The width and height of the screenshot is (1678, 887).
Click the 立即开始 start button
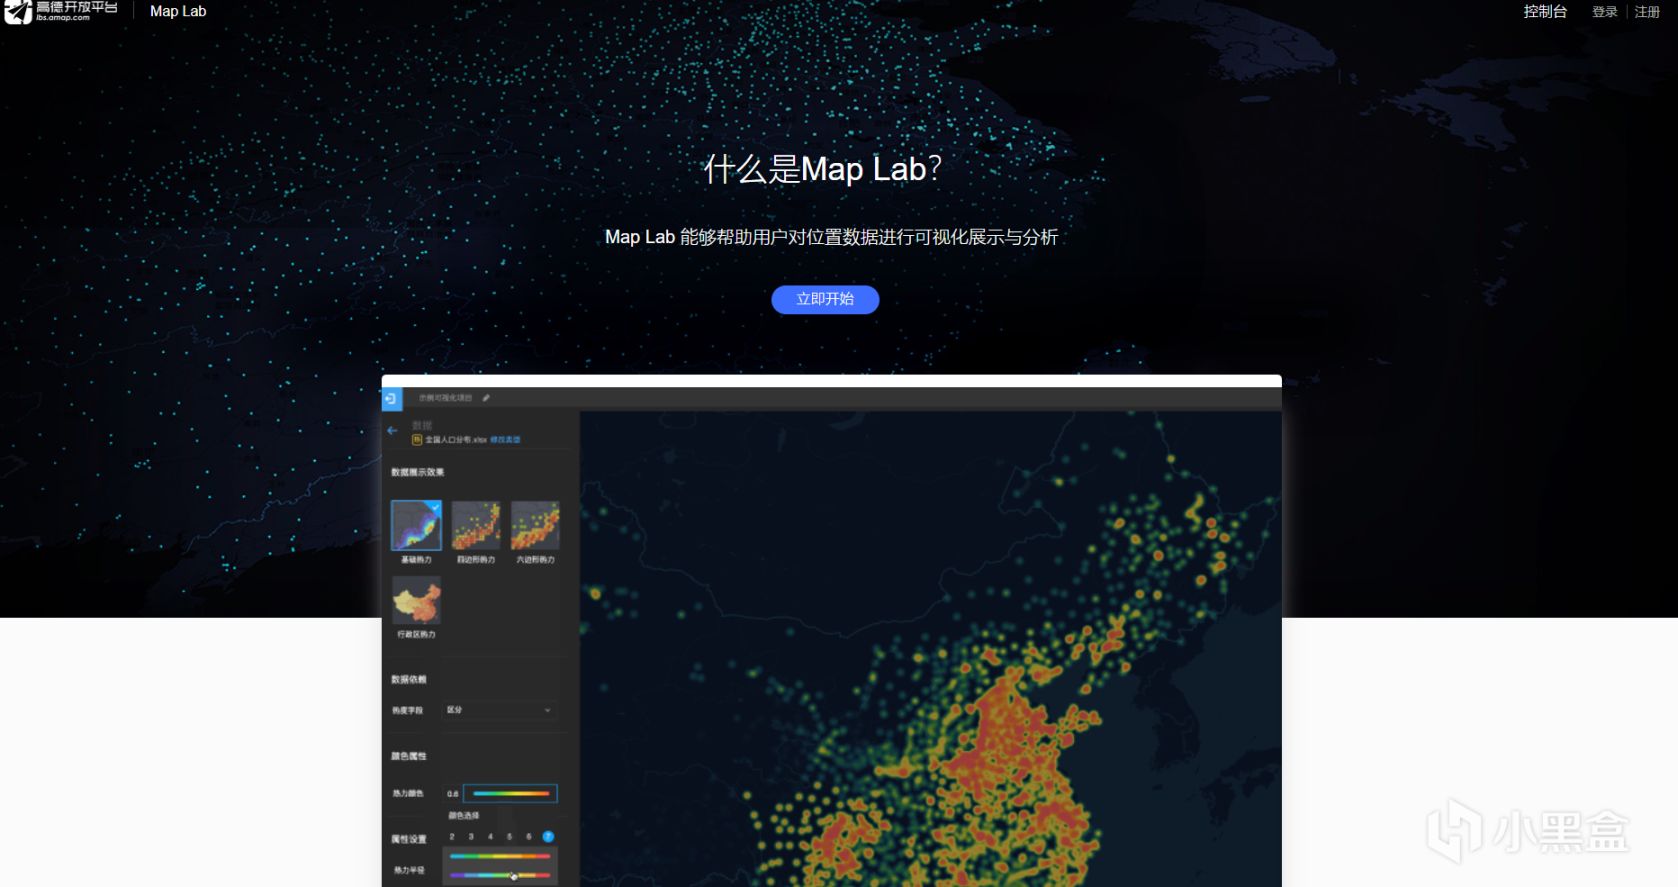coord(825,299)
